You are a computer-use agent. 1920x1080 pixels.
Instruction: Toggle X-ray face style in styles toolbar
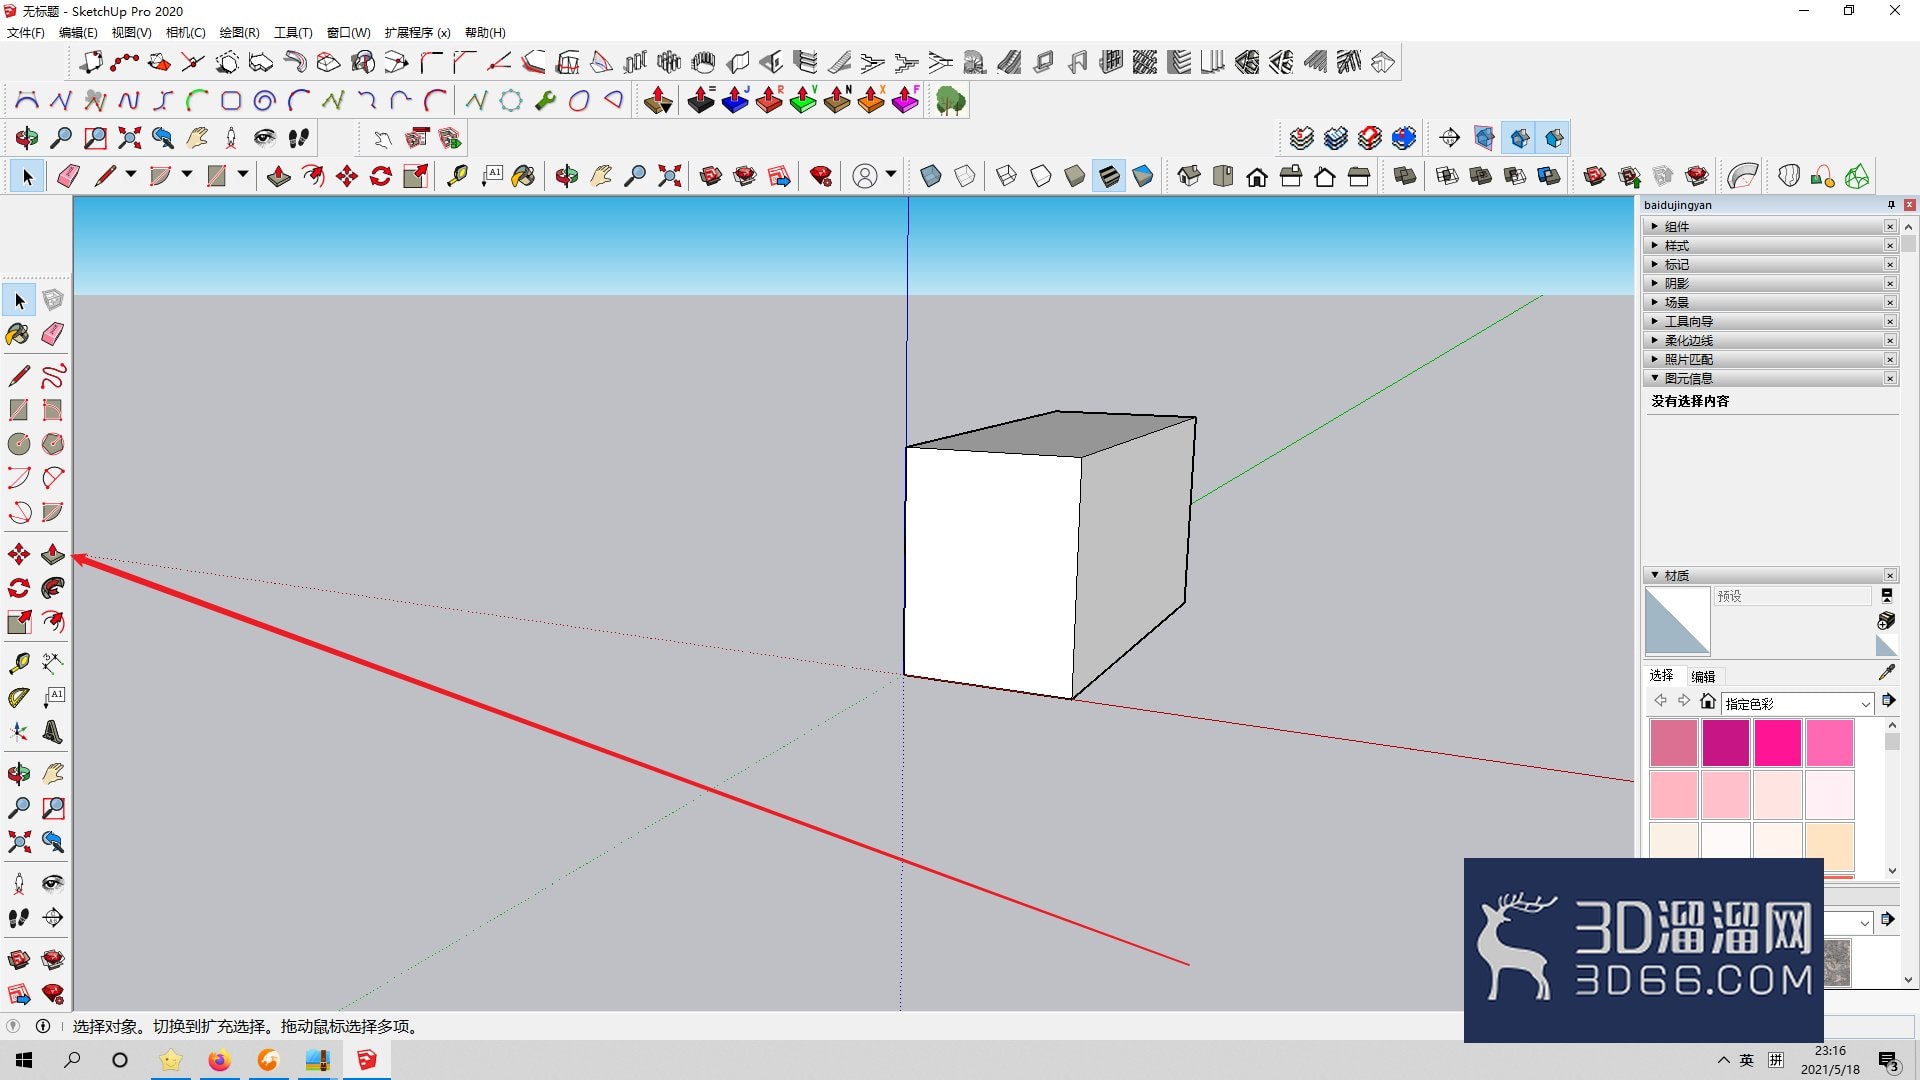click(931, 177)
